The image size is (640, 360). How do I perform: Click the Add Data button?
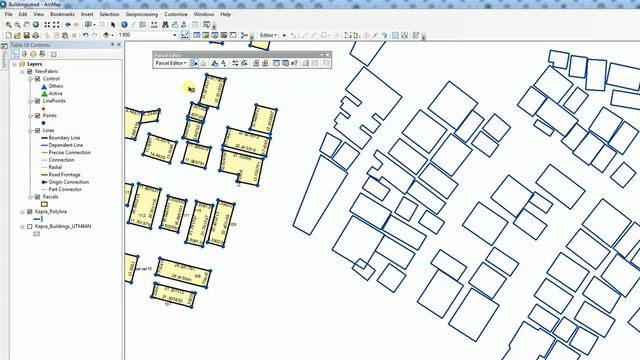(106, 36)
